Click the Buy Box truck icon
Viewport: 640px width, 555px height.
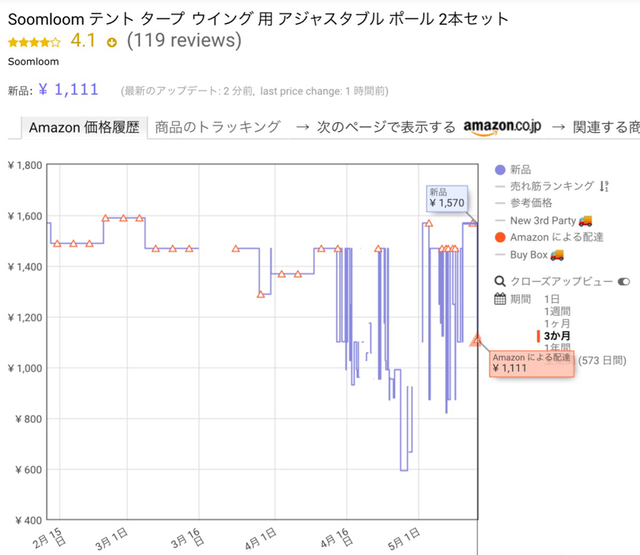(557, 255)
